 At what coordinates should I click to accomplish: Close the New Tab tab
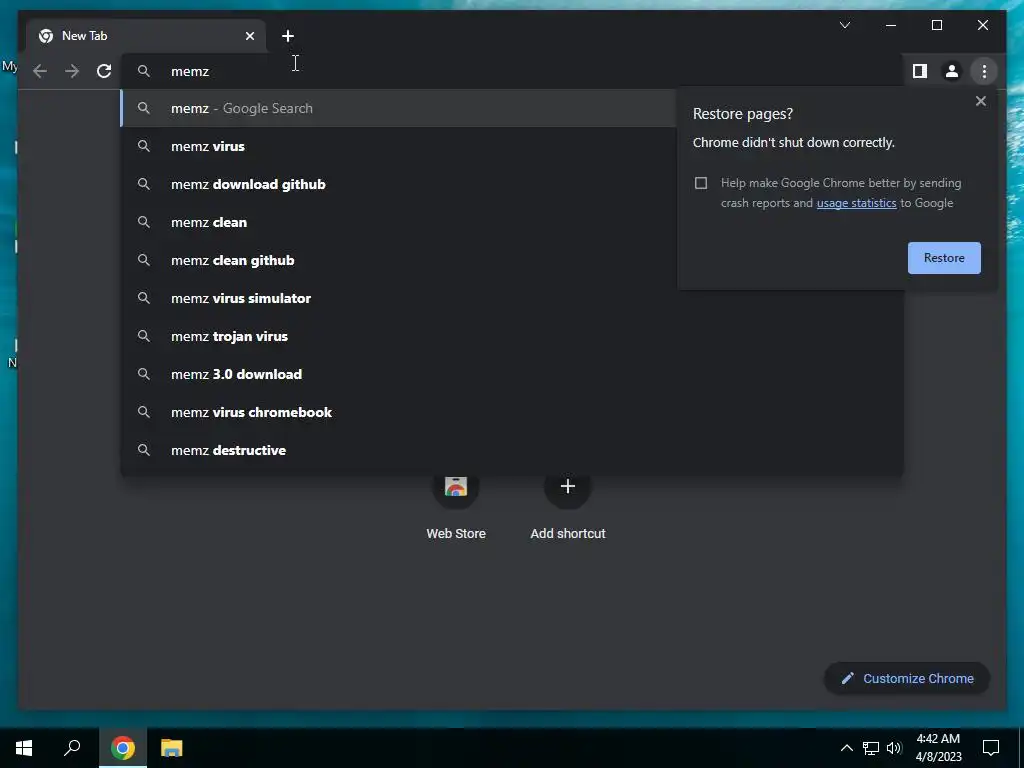(x=249, y=36)
